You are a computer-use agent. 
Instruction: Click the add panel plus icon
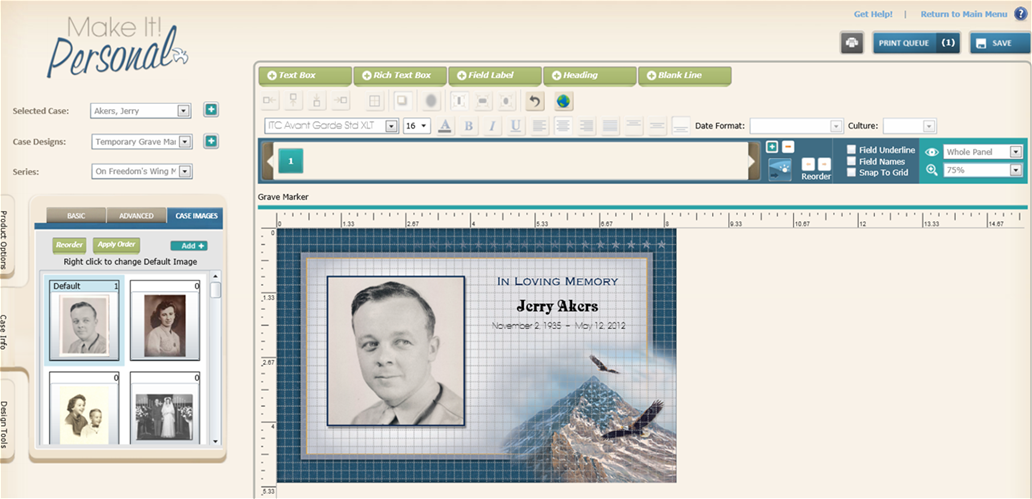pyautogui.click(x=772, y=147)
